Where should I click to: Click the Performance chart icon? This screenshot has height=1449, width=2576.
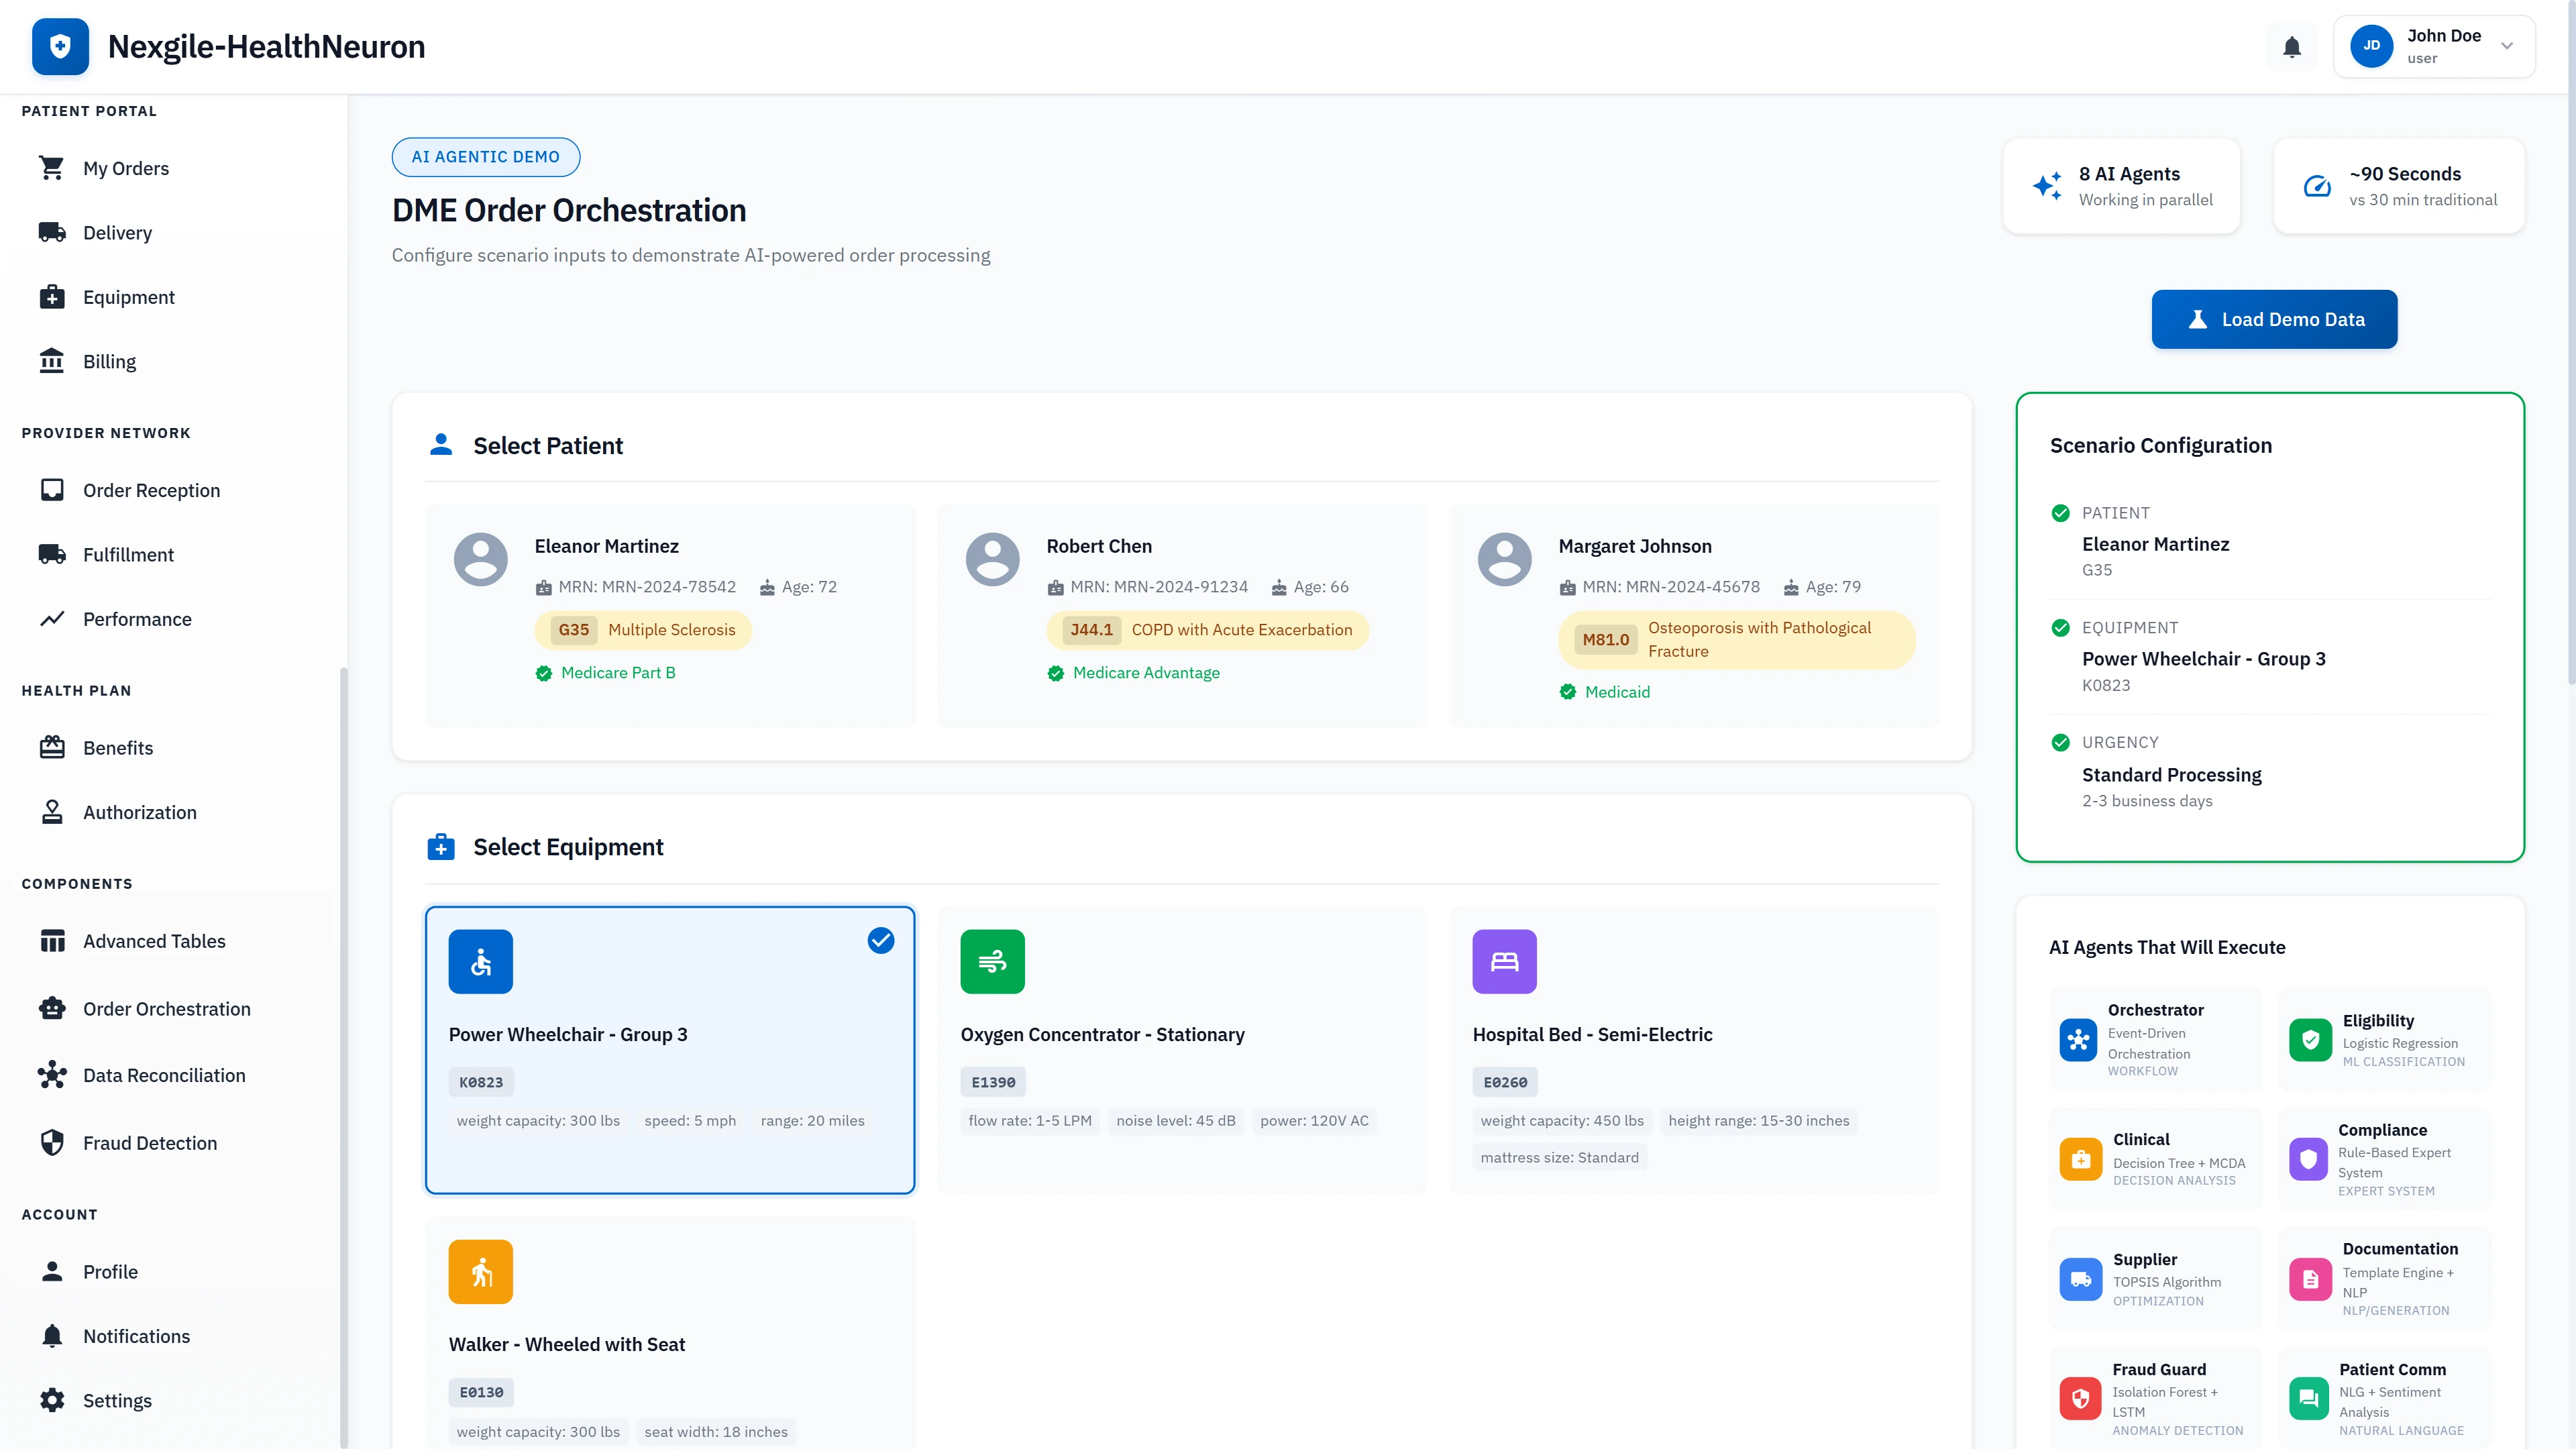53,619
